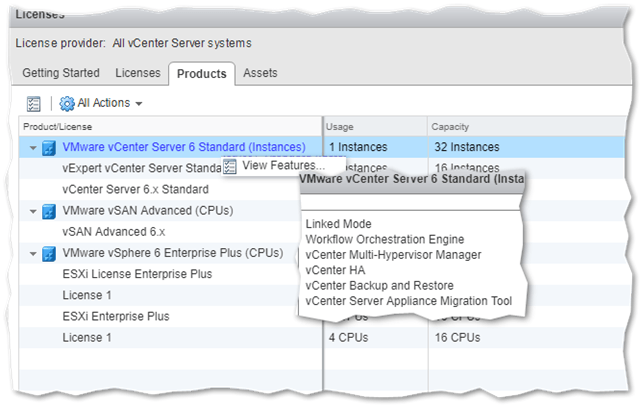Click the View Features context menu icon
642x407 pixels.
(230, 166)
